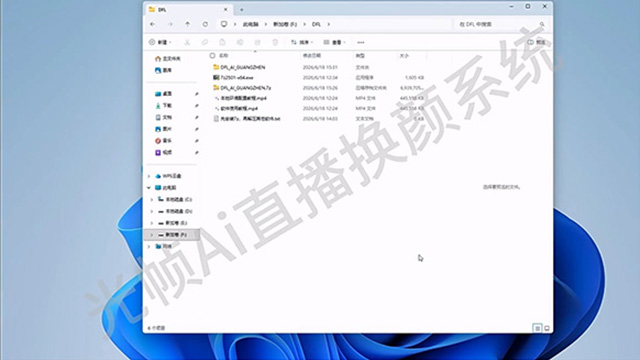
Task: Click the DFL_AI_GUANGZHEN.7z archive icon
Action: [216, 88]
